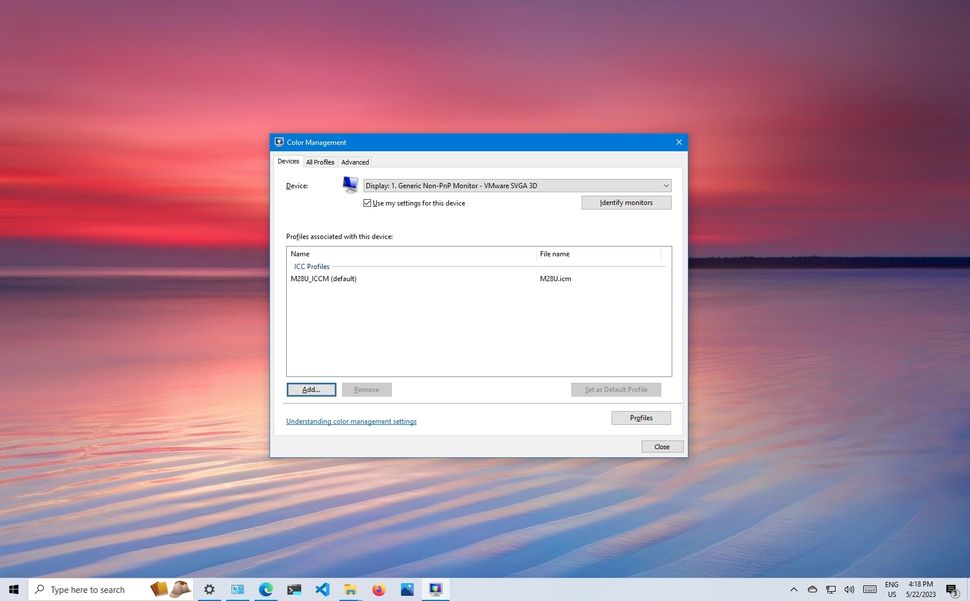This screenshot has width=970, height=601.
Task: Toggle the device settings checkbox off
Action: point(368,202)
